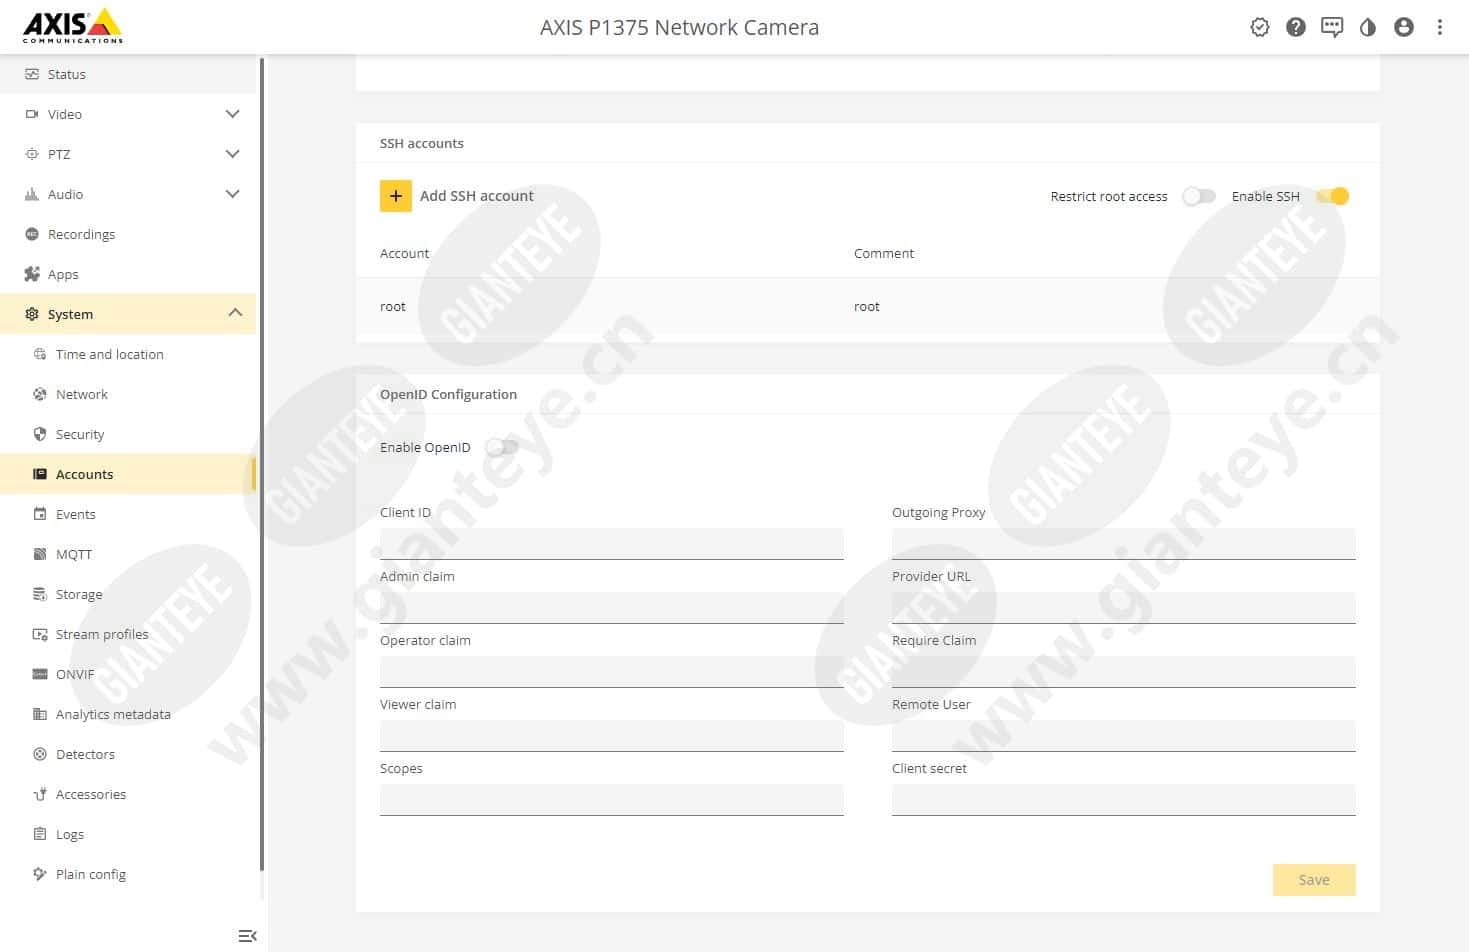Image resolution: width=1469 pixels, height=952 pixels.
Task: Click the yellow plus Add SSH account button
Action: [x=396, y=196]
